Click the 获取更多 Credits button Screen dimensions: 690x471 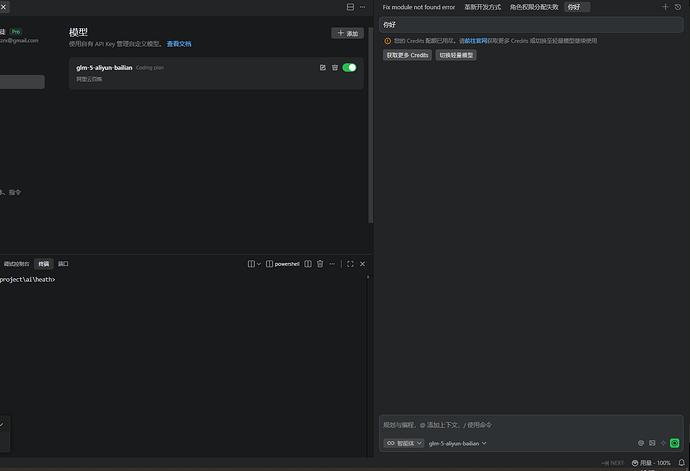(x=407, y=55)
